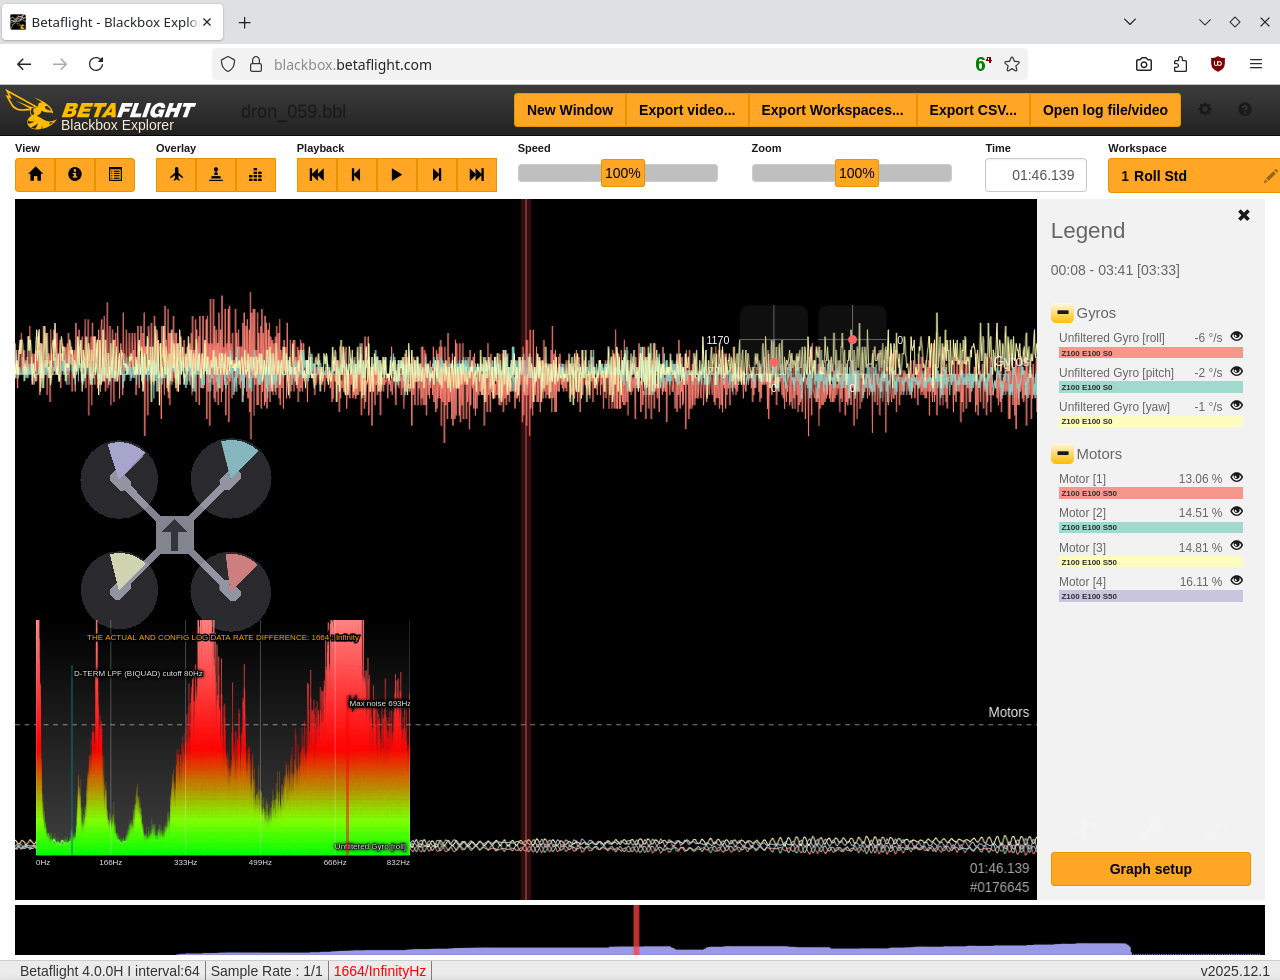Screen dimensions: 1280x980
Task: Click the Betaflight Blackbox Explorer logo
Action: click(100, 110)
